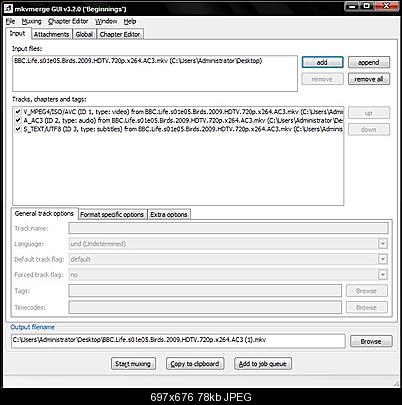402x405 pixels.
Task: Click the mkvmerge app icon in title bar
Action: point(8,8)
